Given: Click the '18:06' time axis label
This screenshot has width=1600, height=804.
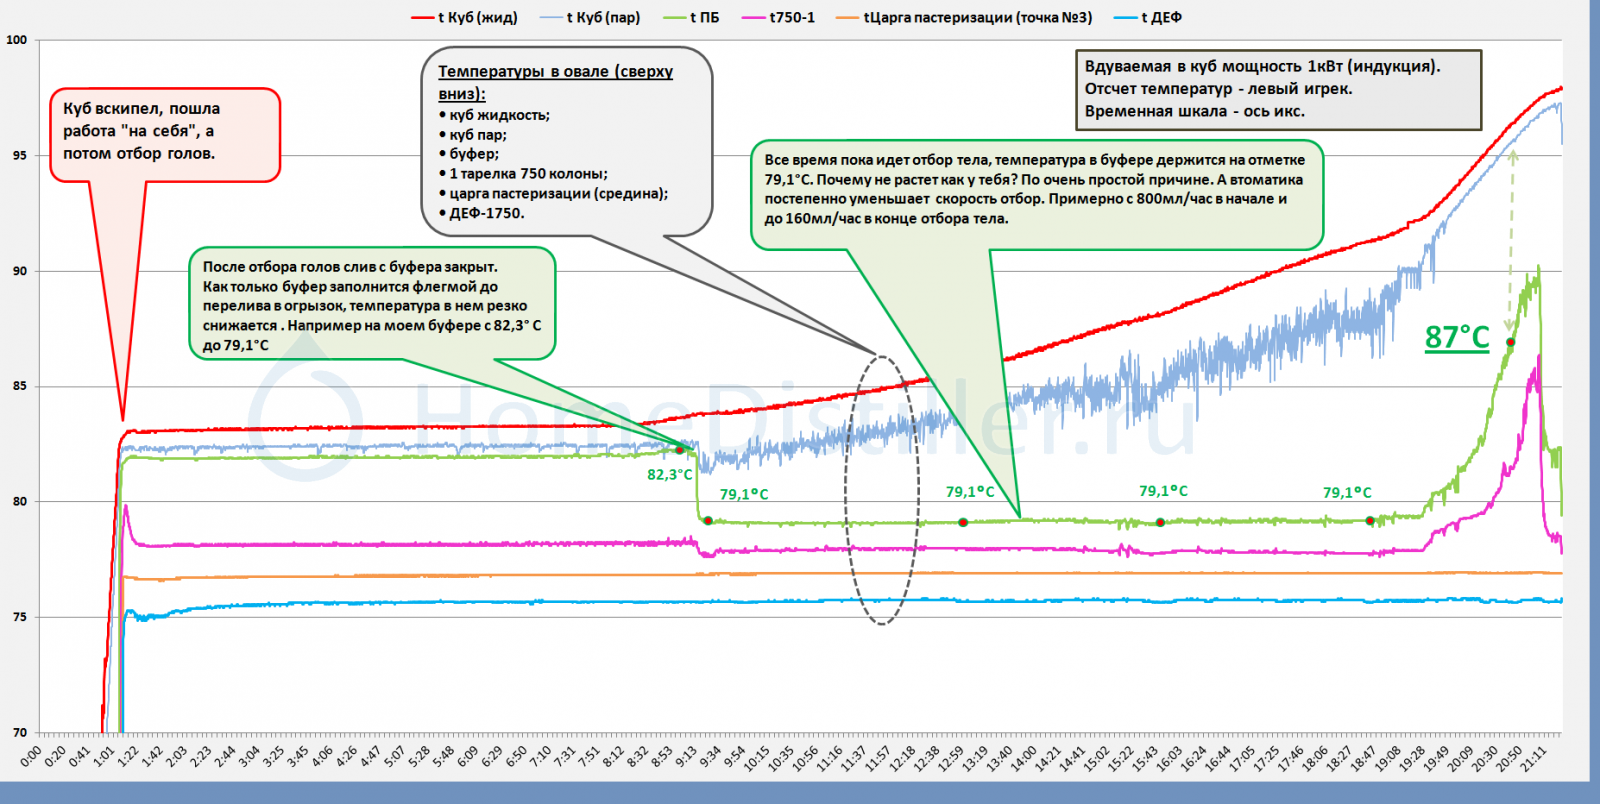Looking at the screenshot, I should point(1315,758).
